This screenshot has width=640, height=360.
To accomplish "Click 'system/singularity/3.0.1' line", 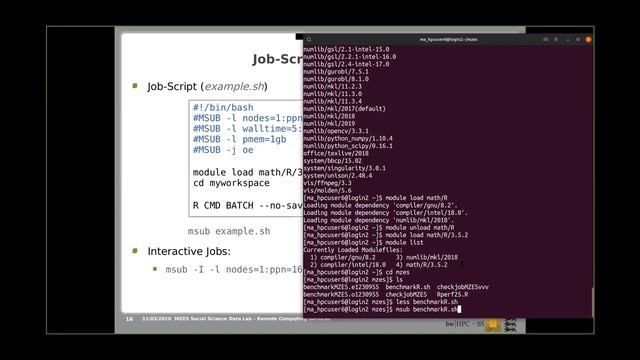I will [344, 168].
